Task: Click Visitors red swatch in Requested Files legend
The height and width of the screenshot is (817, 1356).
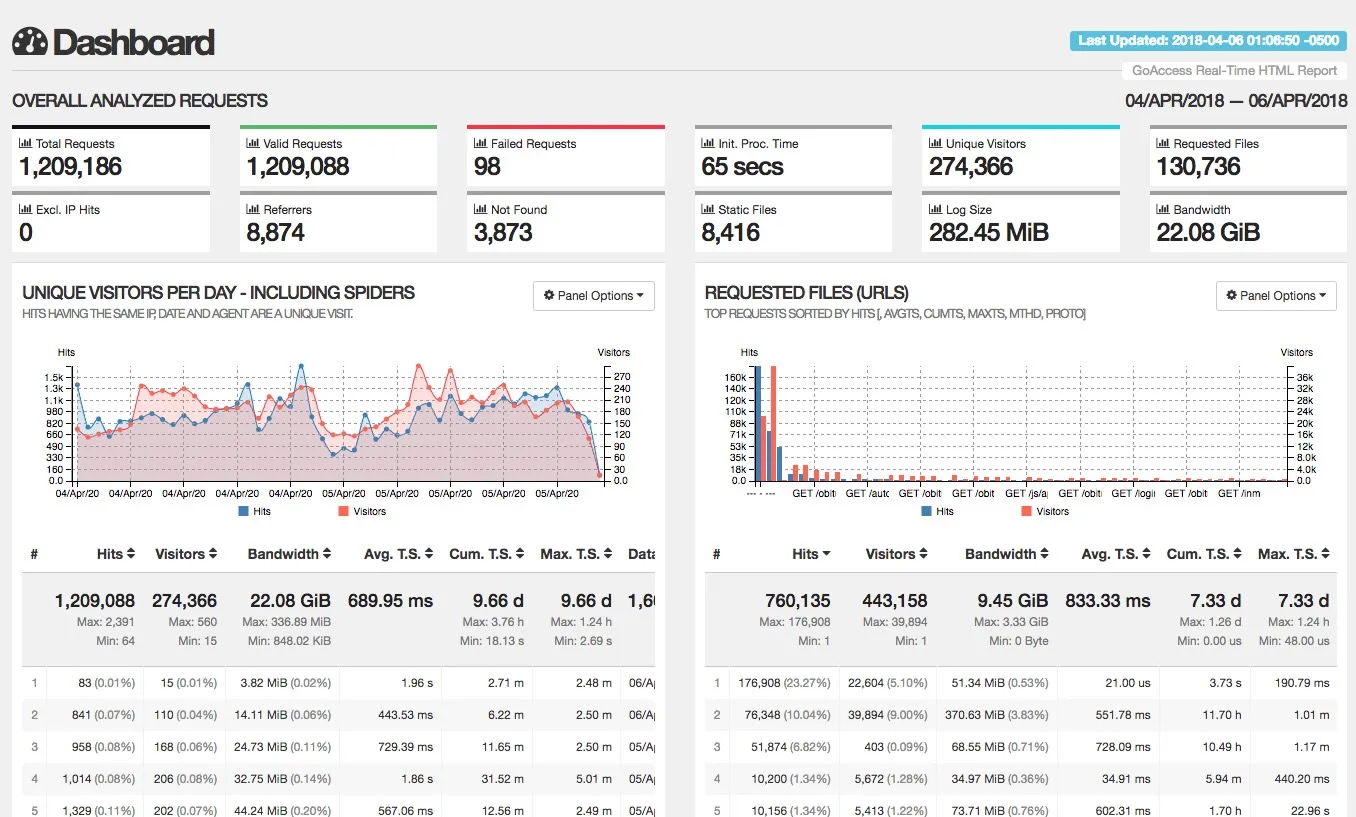Action: pyautogui.click(x=1026, y=511)
